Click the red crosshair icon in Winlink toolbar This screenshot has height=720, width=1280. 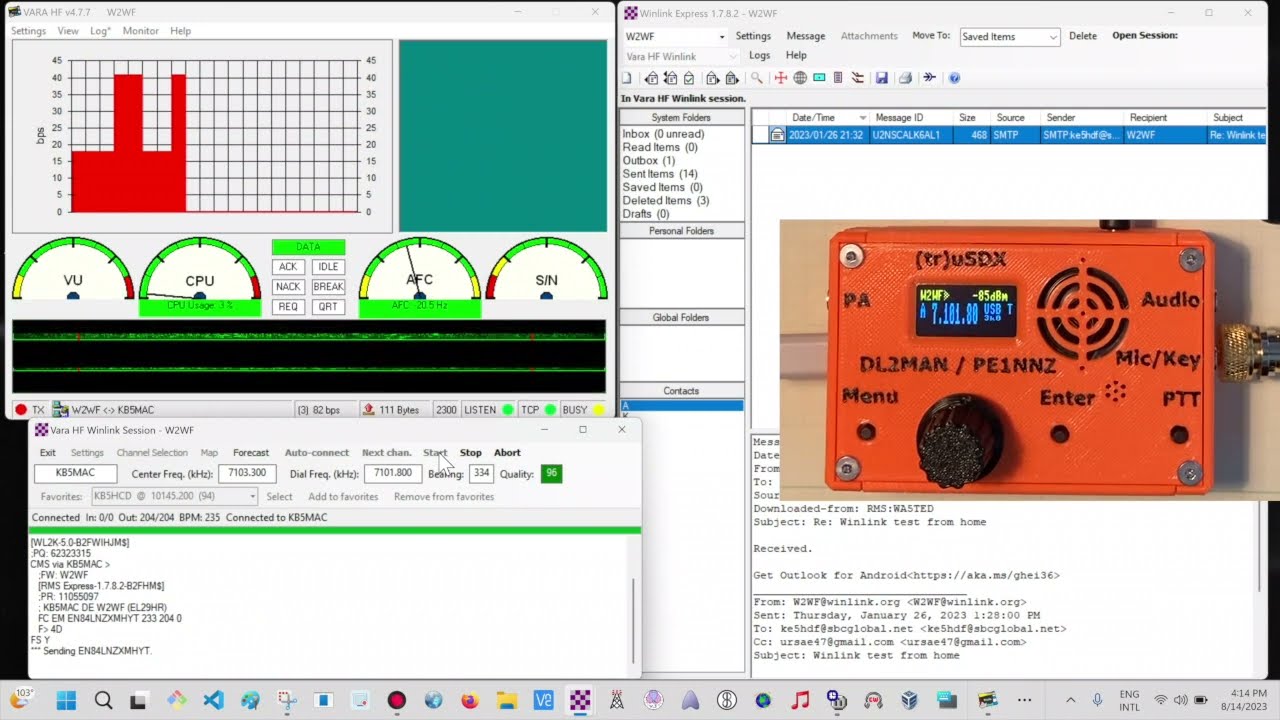[x=781, y=78]
